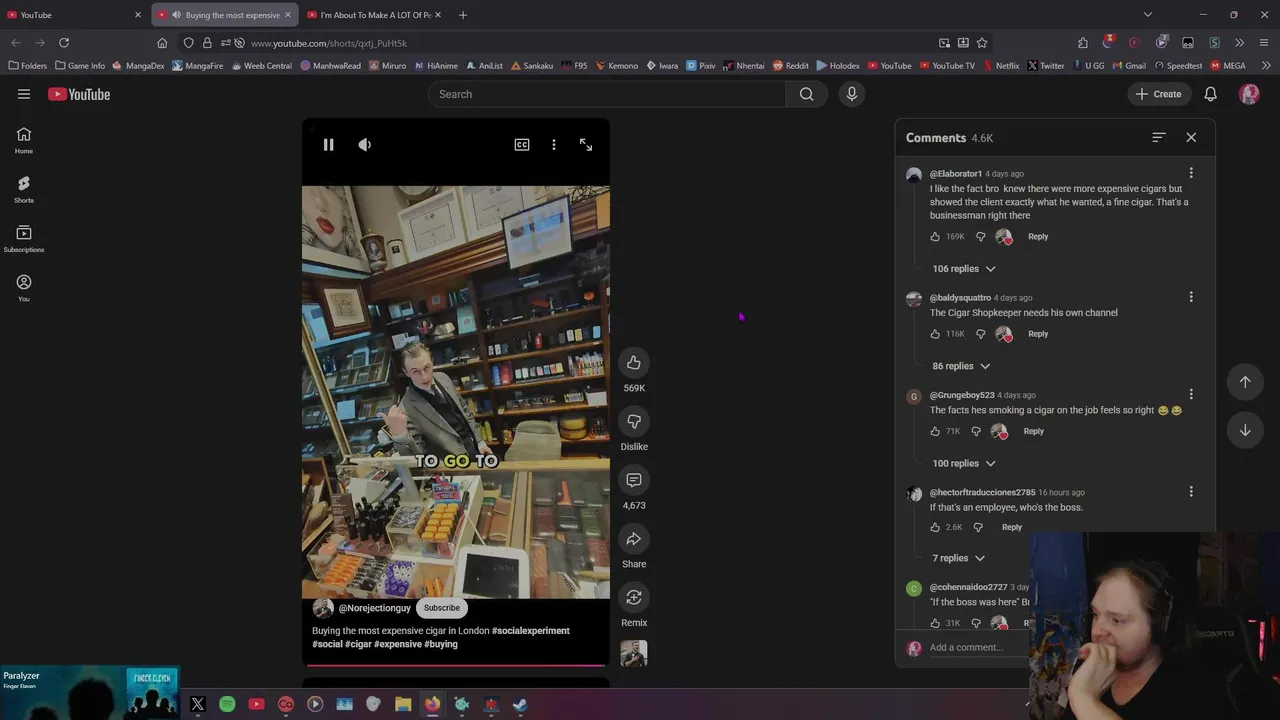Enter fullscreen for the Short
The height and width of the screenshot is (720, 1280).
click(x=586, y=145)
